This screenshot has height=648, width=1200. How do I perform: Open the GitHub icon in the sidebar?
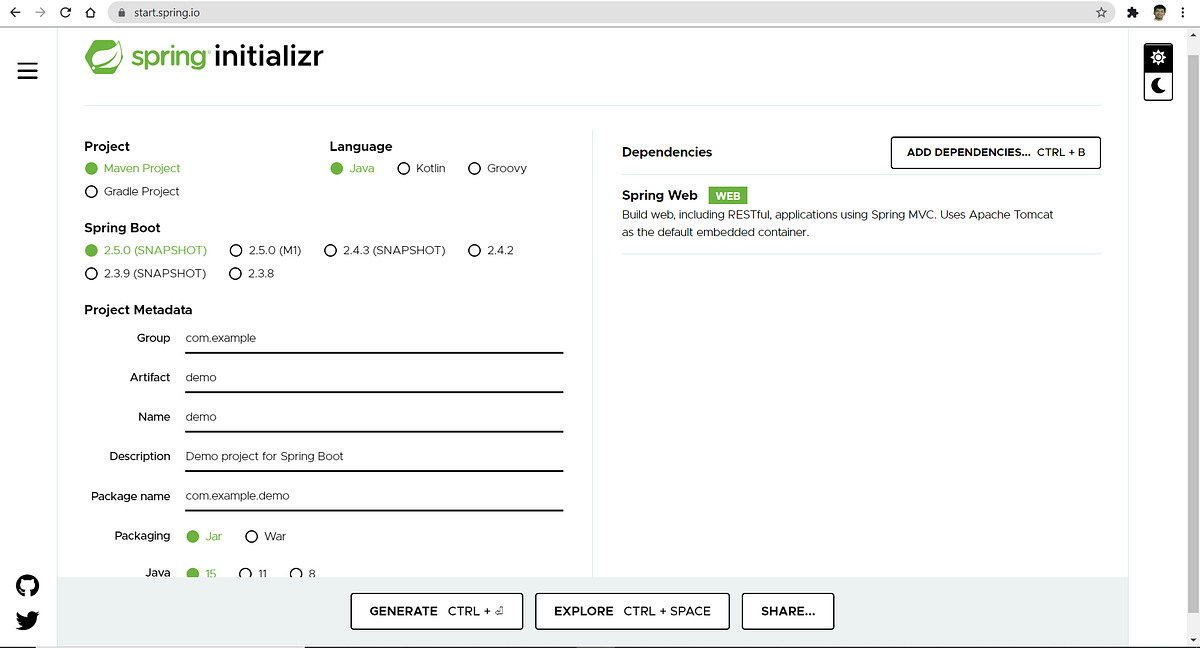(x=27, y=585)
